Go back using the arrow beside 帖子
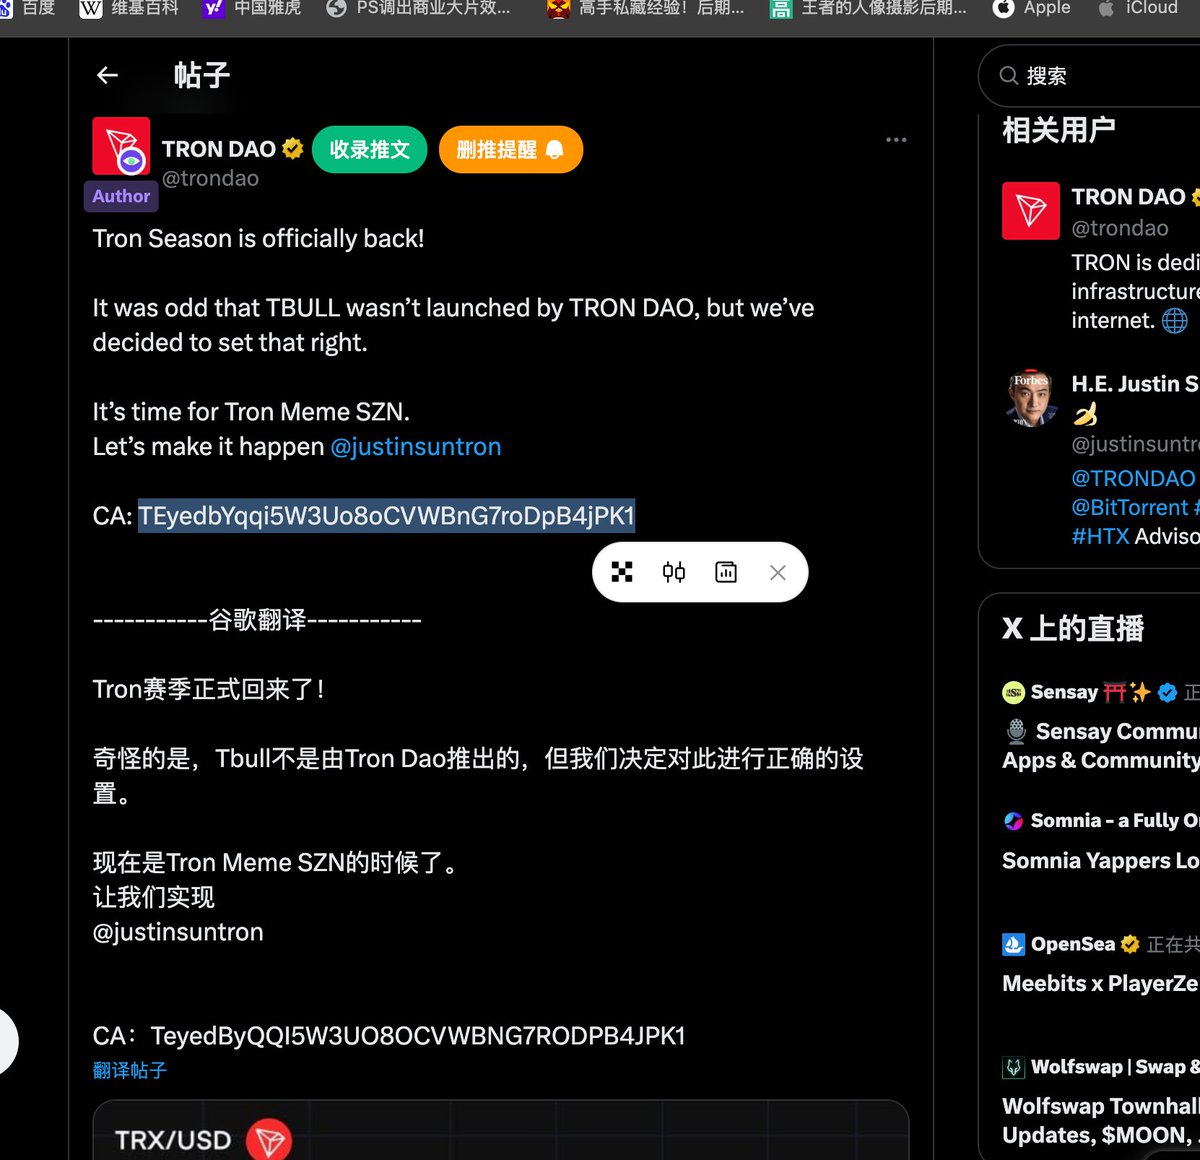Viewport: 1200px width, 1160px height. tap(107, 75)
